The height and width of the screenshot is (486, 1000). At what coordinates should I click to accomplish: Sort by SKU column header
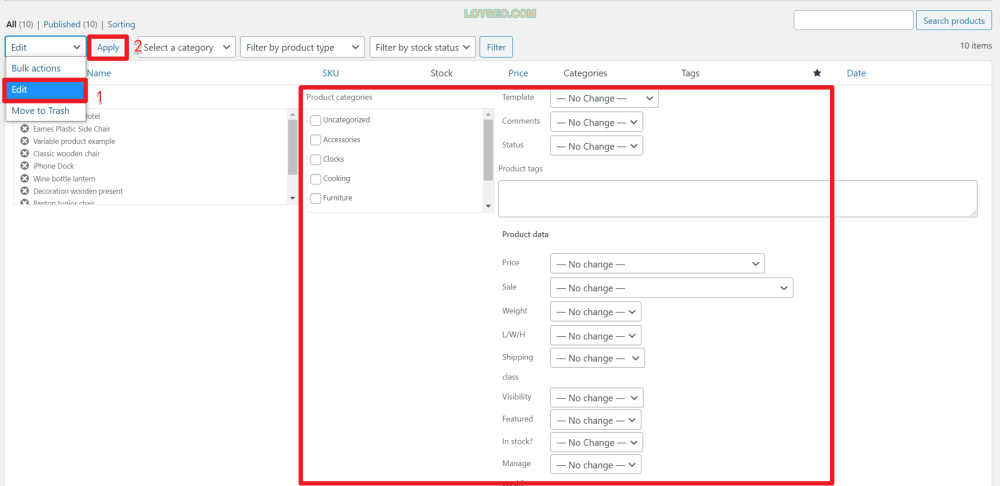331,73
